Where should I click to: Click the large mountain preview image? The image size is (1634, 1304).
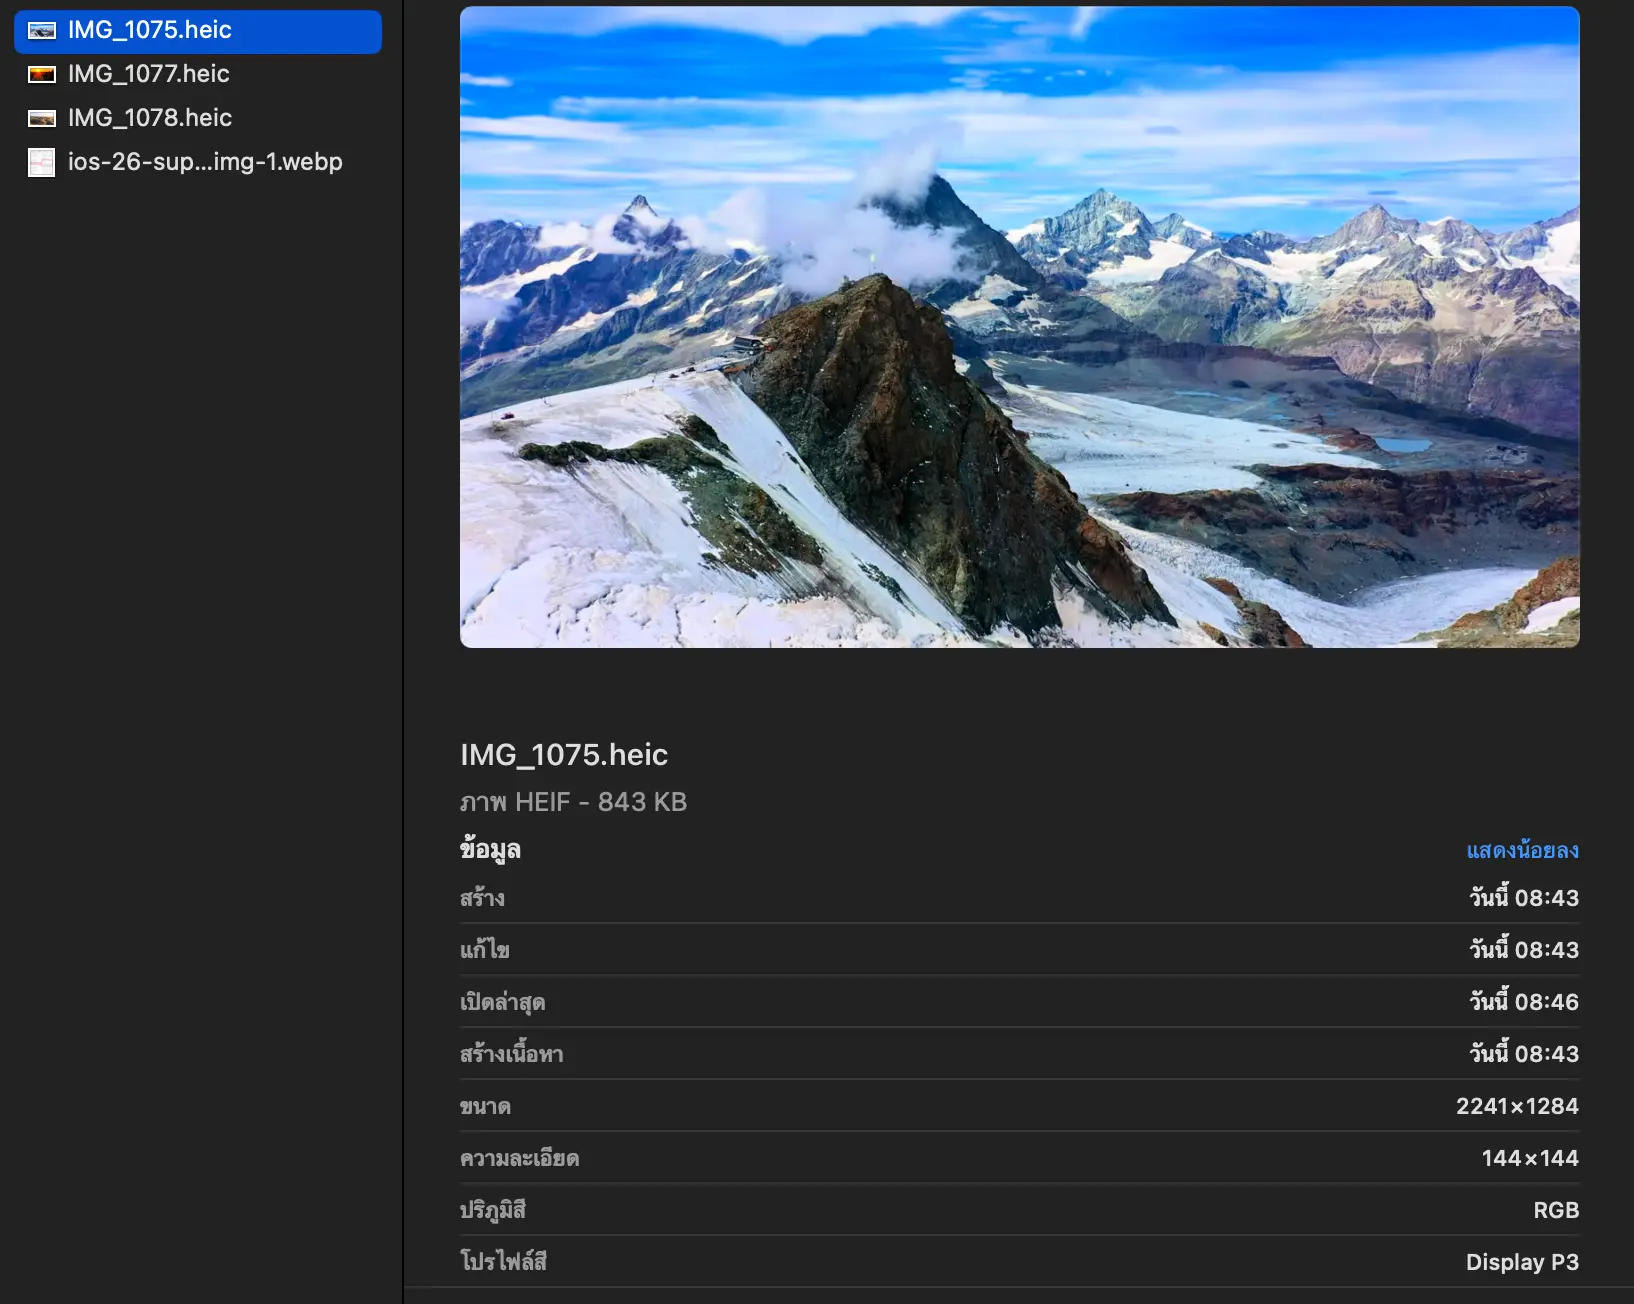[1019, 327]
